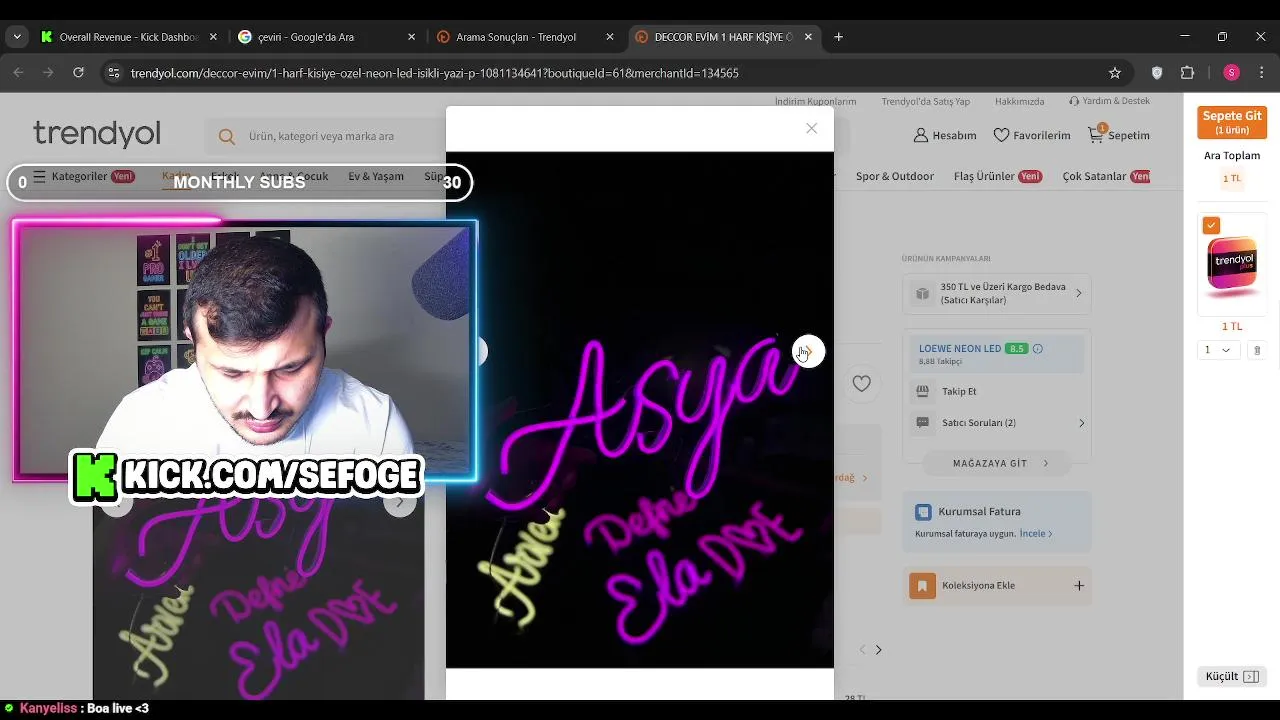This screenshot has width=1280, height=720.
Task: Reload the current browser page
Action: click(78, 73)
